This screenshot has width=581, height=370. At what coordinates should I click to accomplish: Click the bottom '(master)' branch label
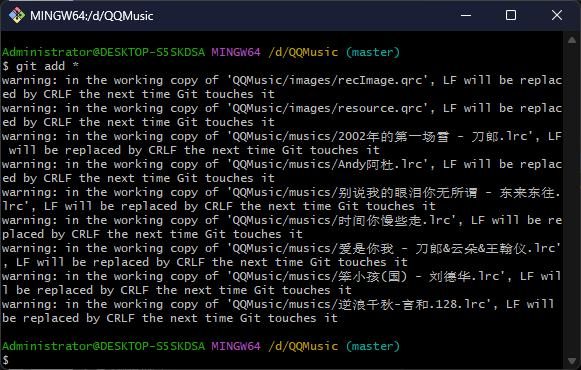(x=373, y=346)
